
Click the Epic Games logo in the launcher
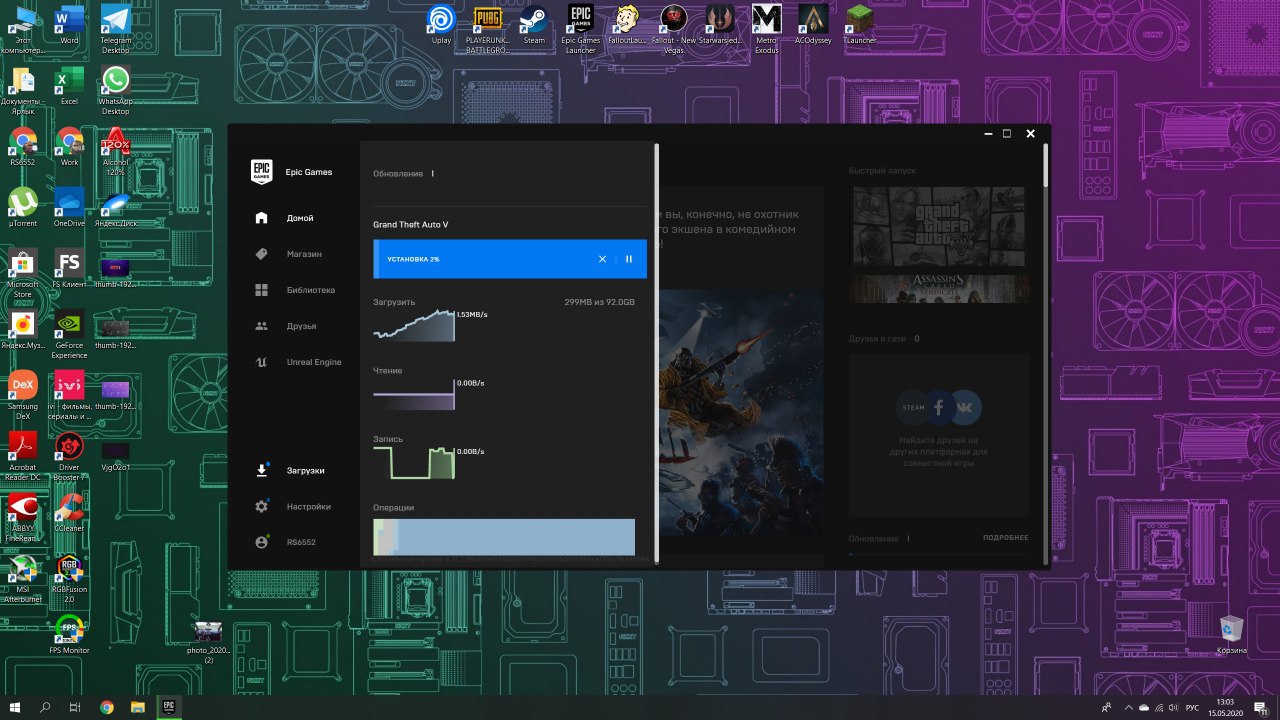(x=261, y=172)
